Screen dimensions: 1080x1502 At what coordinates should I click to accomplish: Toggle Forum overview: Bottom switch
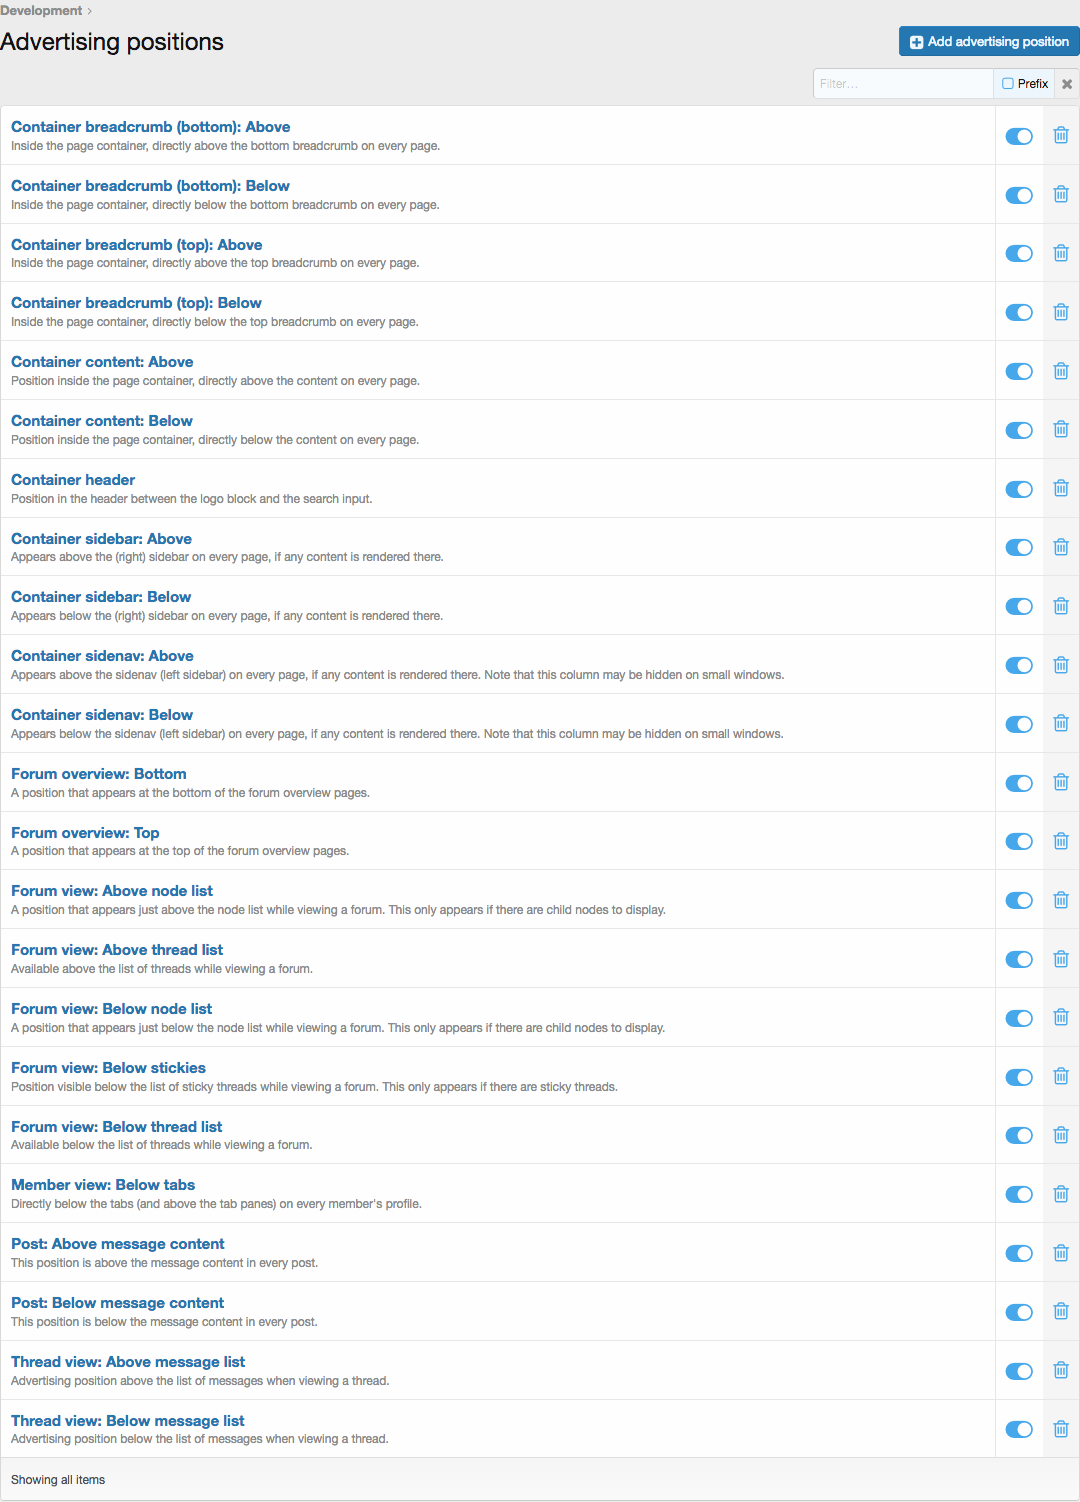1019,783
